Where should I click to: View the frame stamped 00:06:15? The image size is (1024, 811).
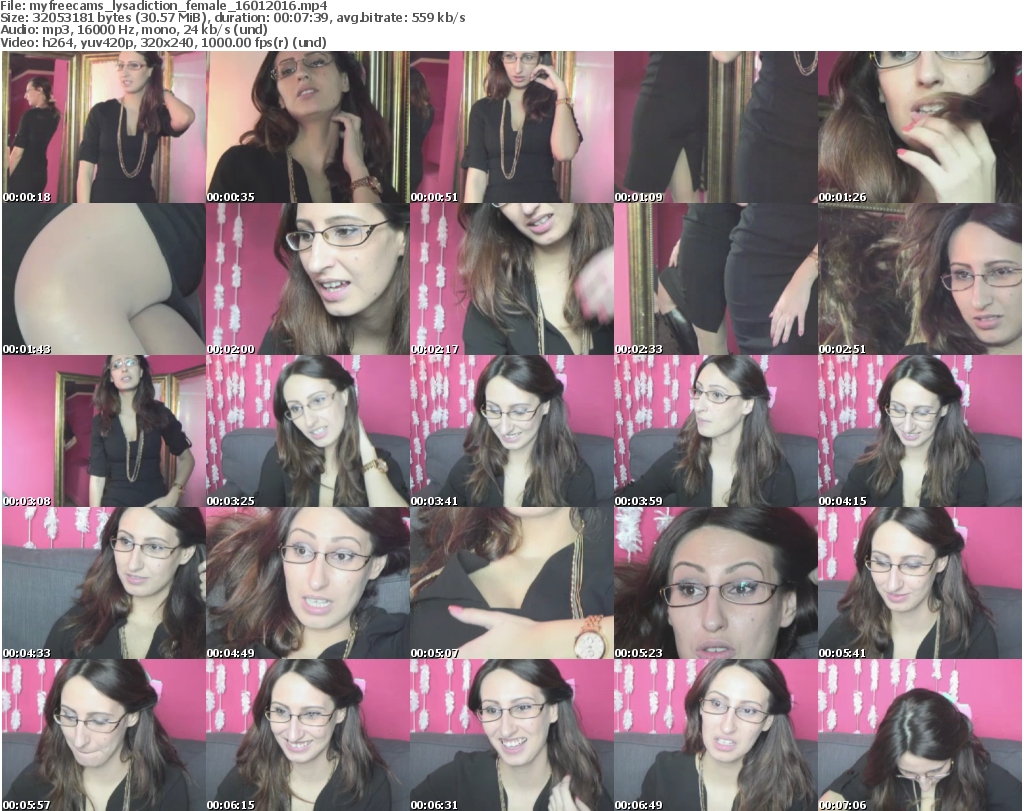pos(308,735)
